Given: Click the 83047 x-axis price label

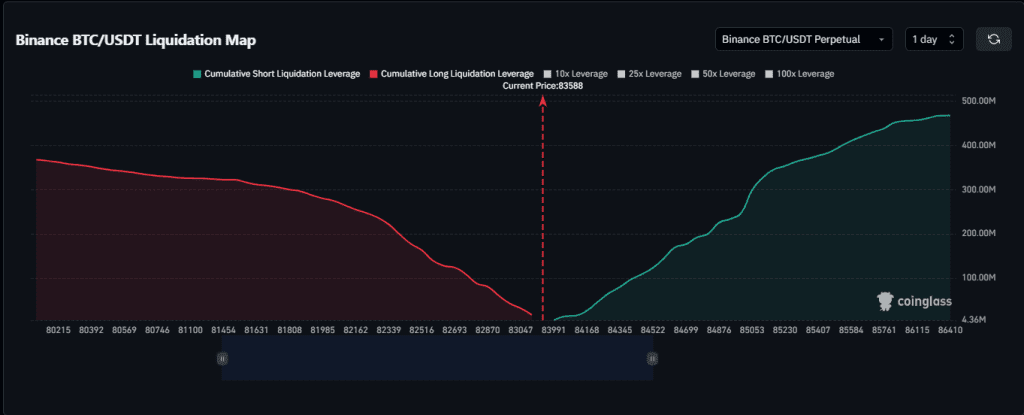Looking at the screenshot, I should click(x=520, y=330).
